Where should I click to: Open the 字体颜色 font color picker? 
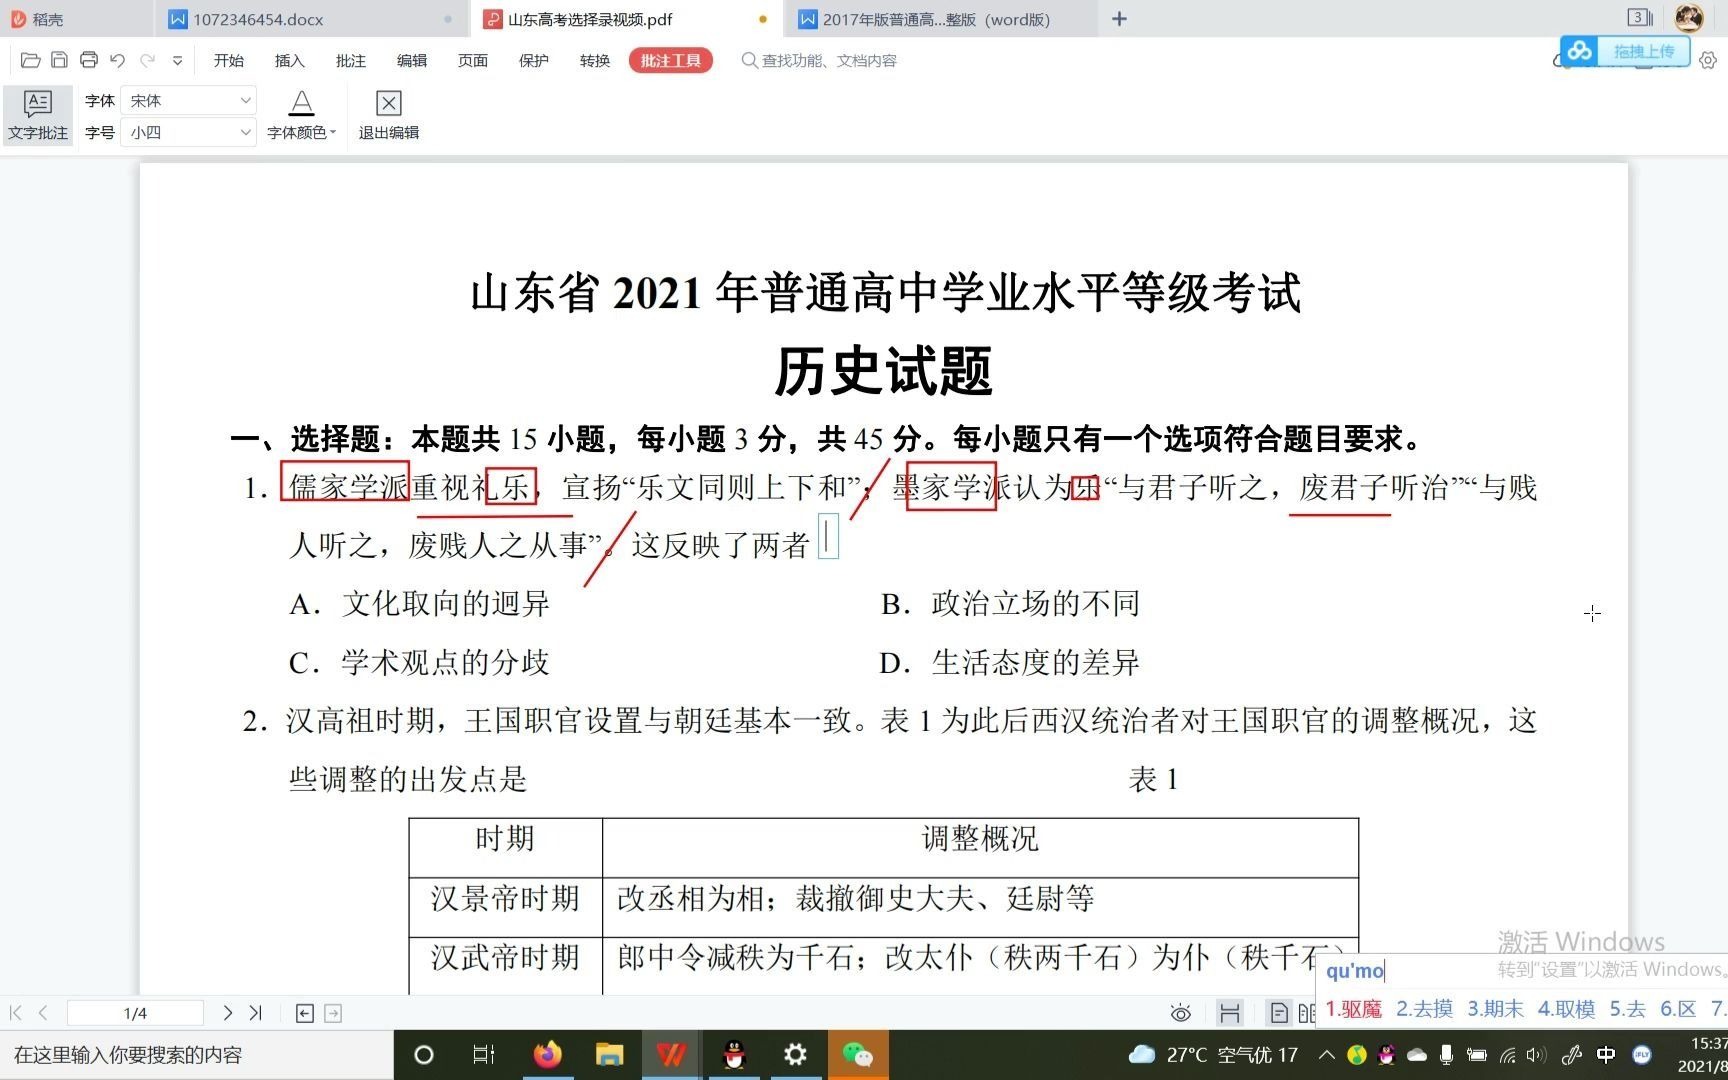click(x=301, y=115)
